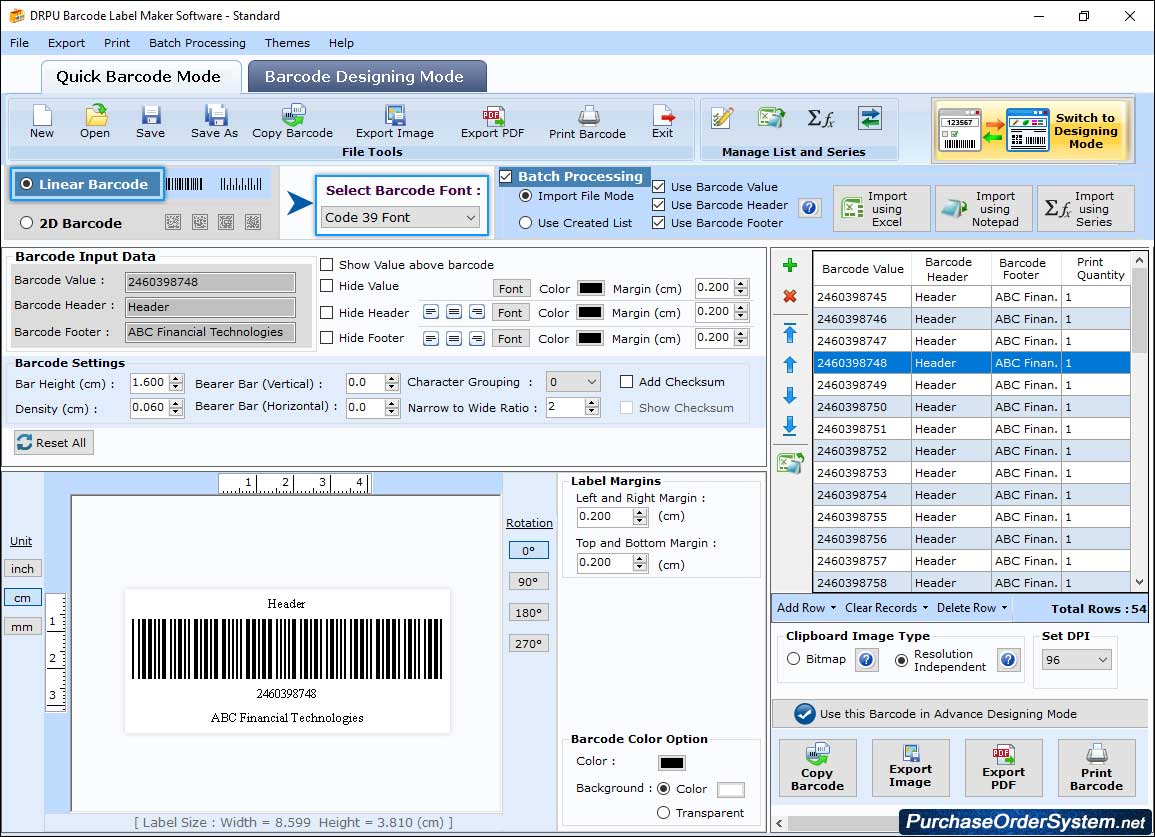Screen dimensions: 1155x837
Task: Open the Character Grouping dropdown
Action: pos(573,382)
